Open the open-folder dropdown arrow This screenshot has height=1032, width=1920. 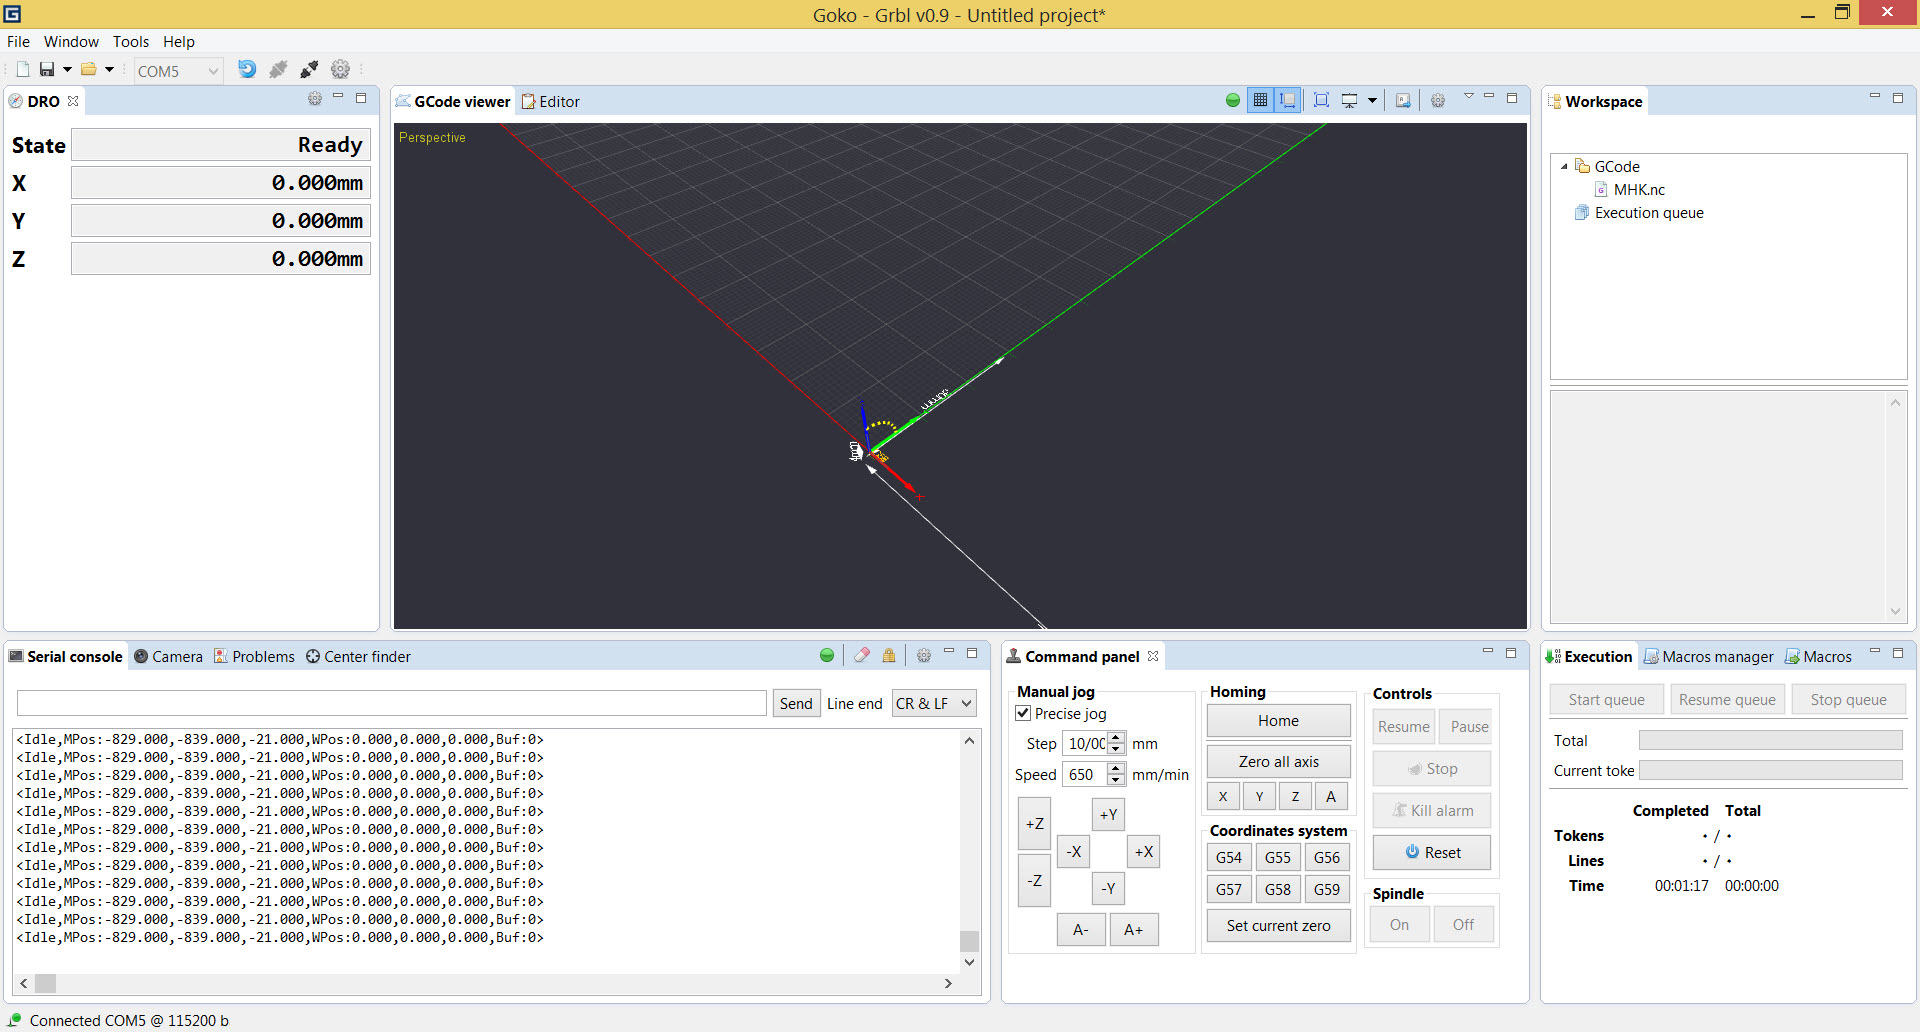click(x=110, y=70)
